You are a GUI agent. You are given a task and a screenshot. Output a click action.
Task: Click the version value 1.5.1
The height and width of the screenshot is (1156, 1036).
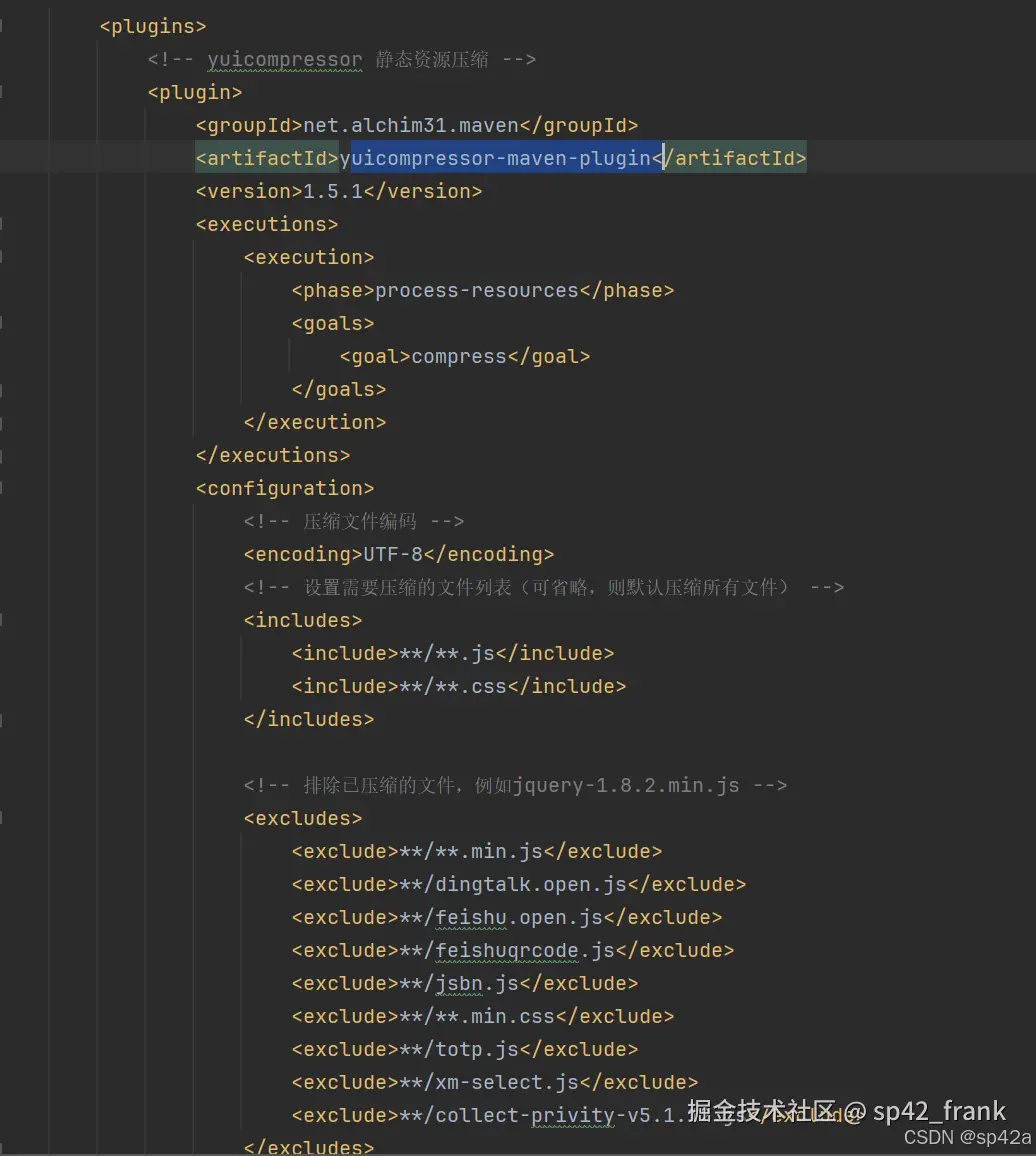pyautogui.click(x=333, y=192)
